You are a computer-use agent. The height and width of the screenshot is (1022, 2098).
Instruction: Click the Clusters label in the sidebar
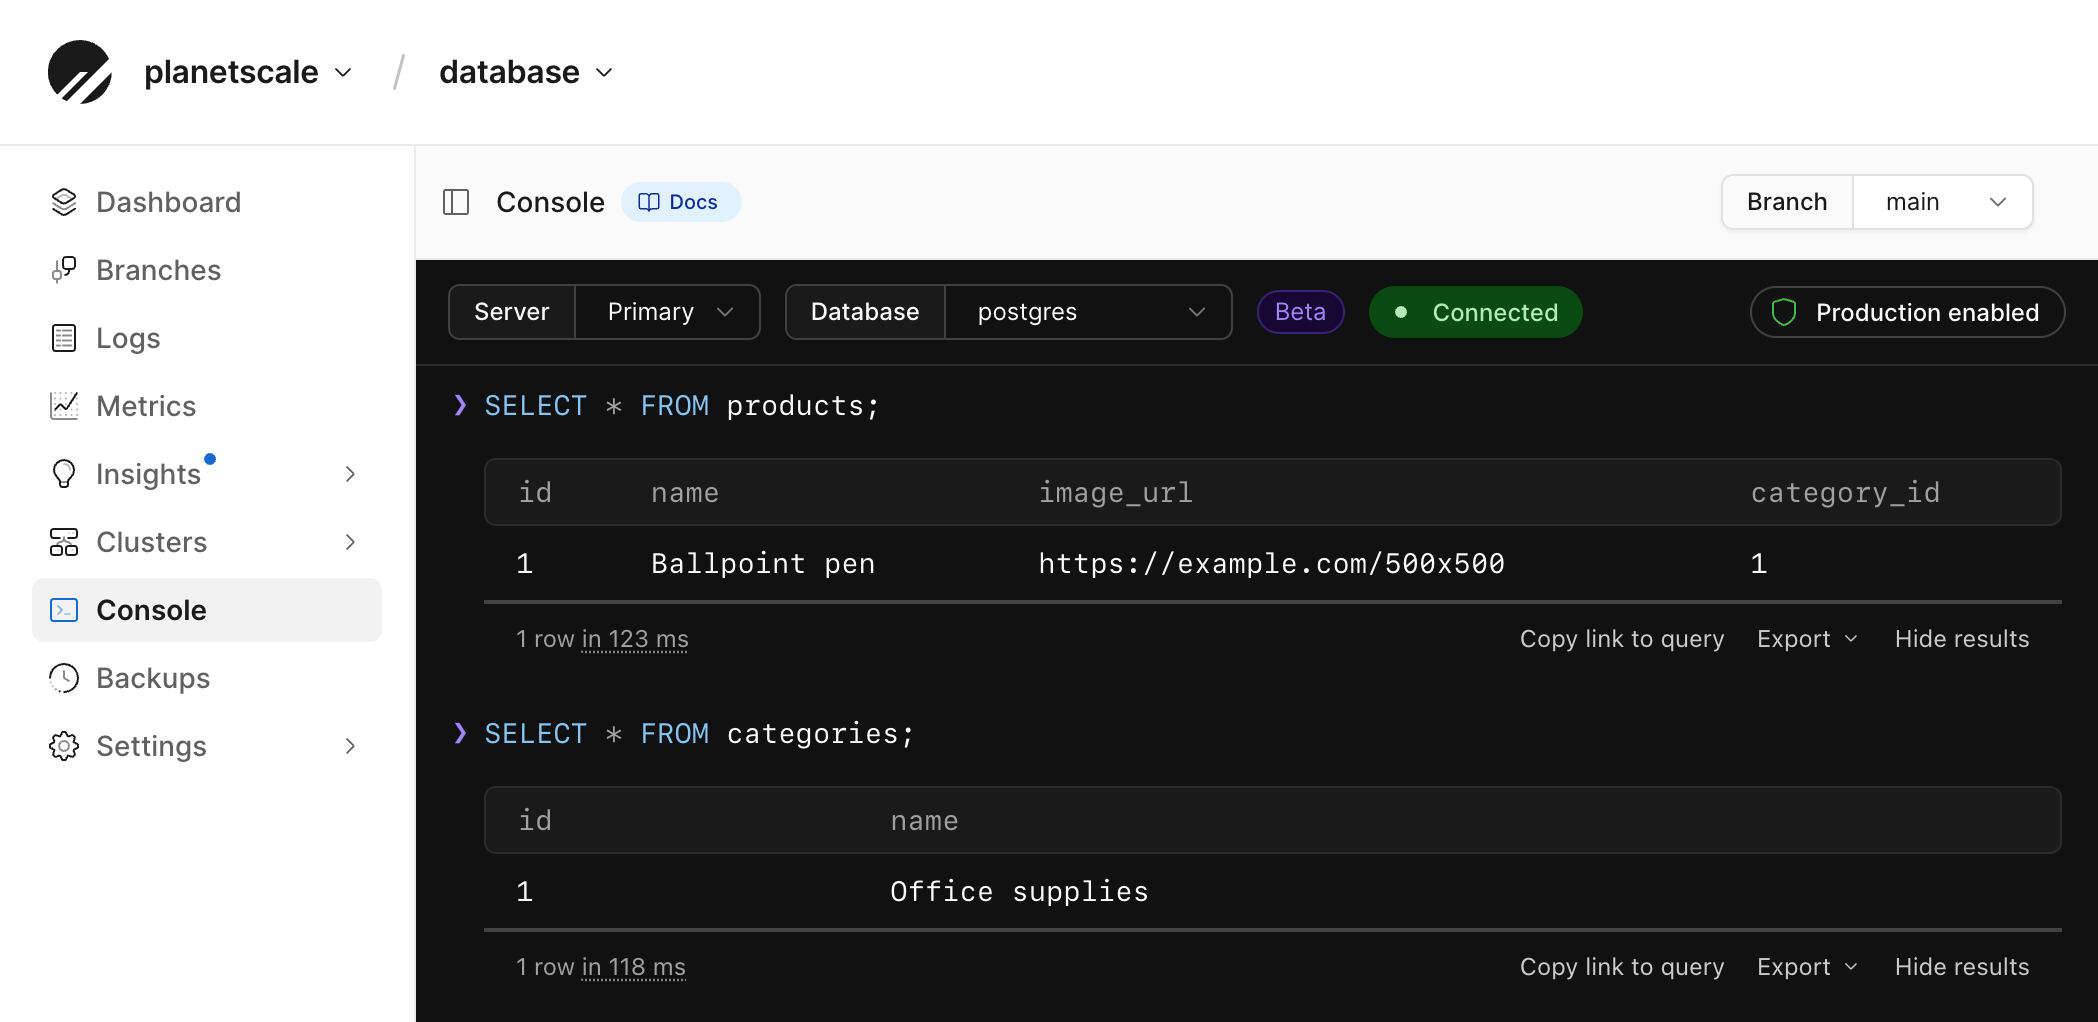coord(152,542)
